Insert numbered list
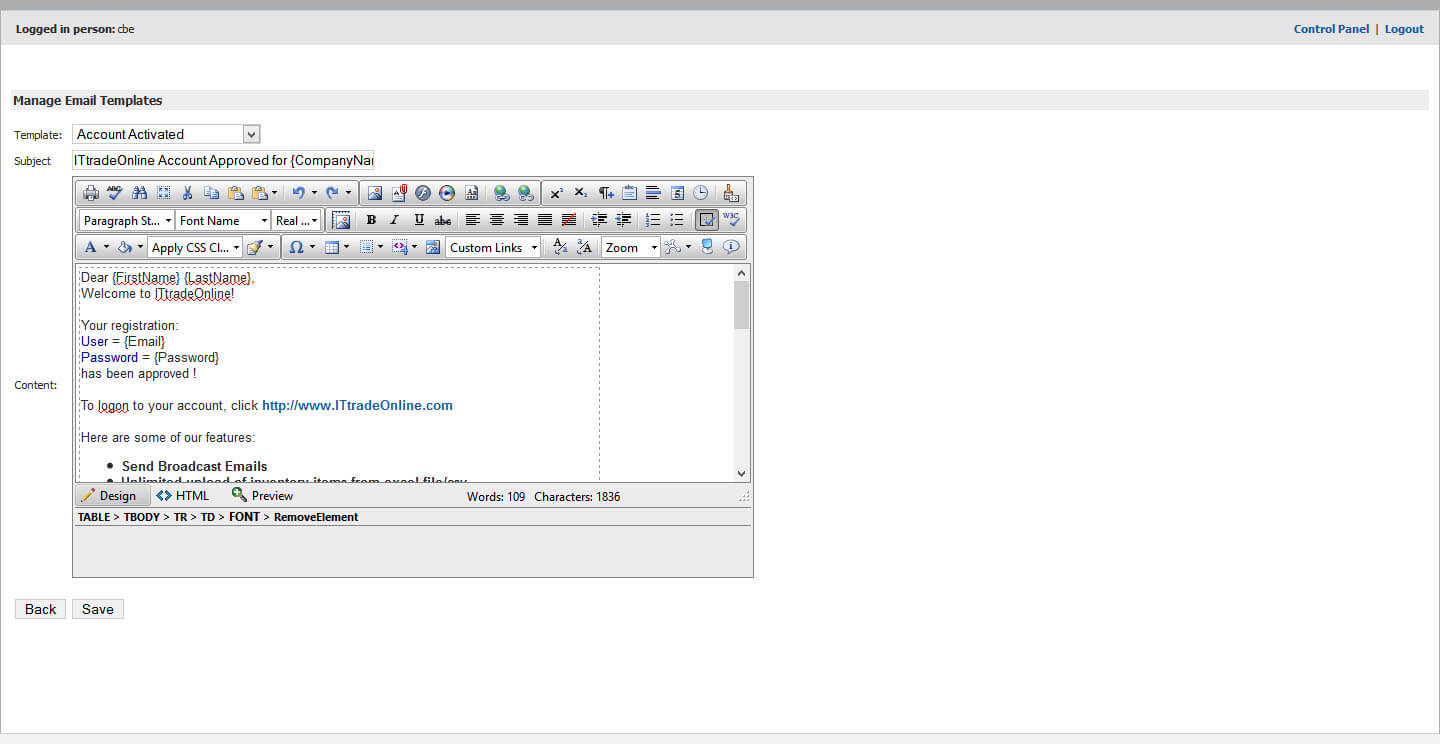Viewport: 1440px width, 744px height. [x=653, y=220]
